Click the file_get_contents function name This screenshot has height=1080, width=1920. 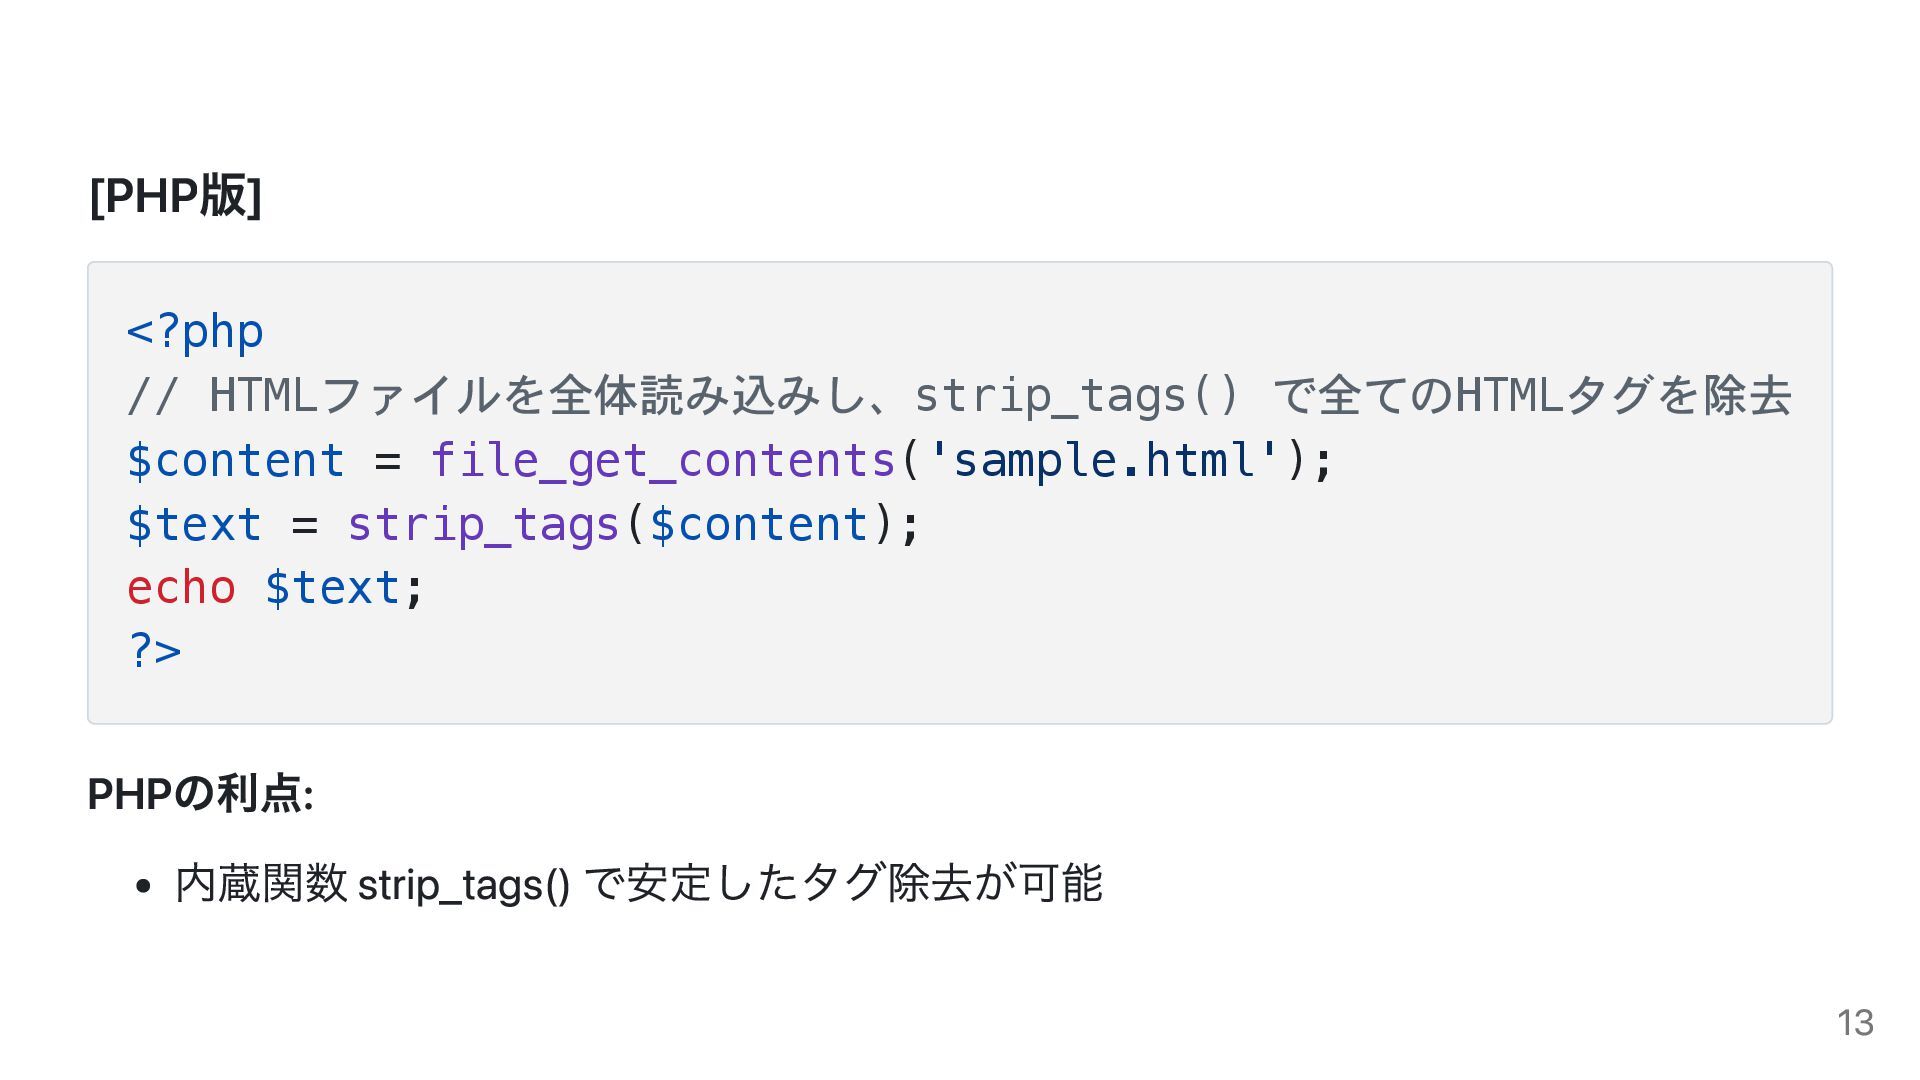tap(663, 461)
